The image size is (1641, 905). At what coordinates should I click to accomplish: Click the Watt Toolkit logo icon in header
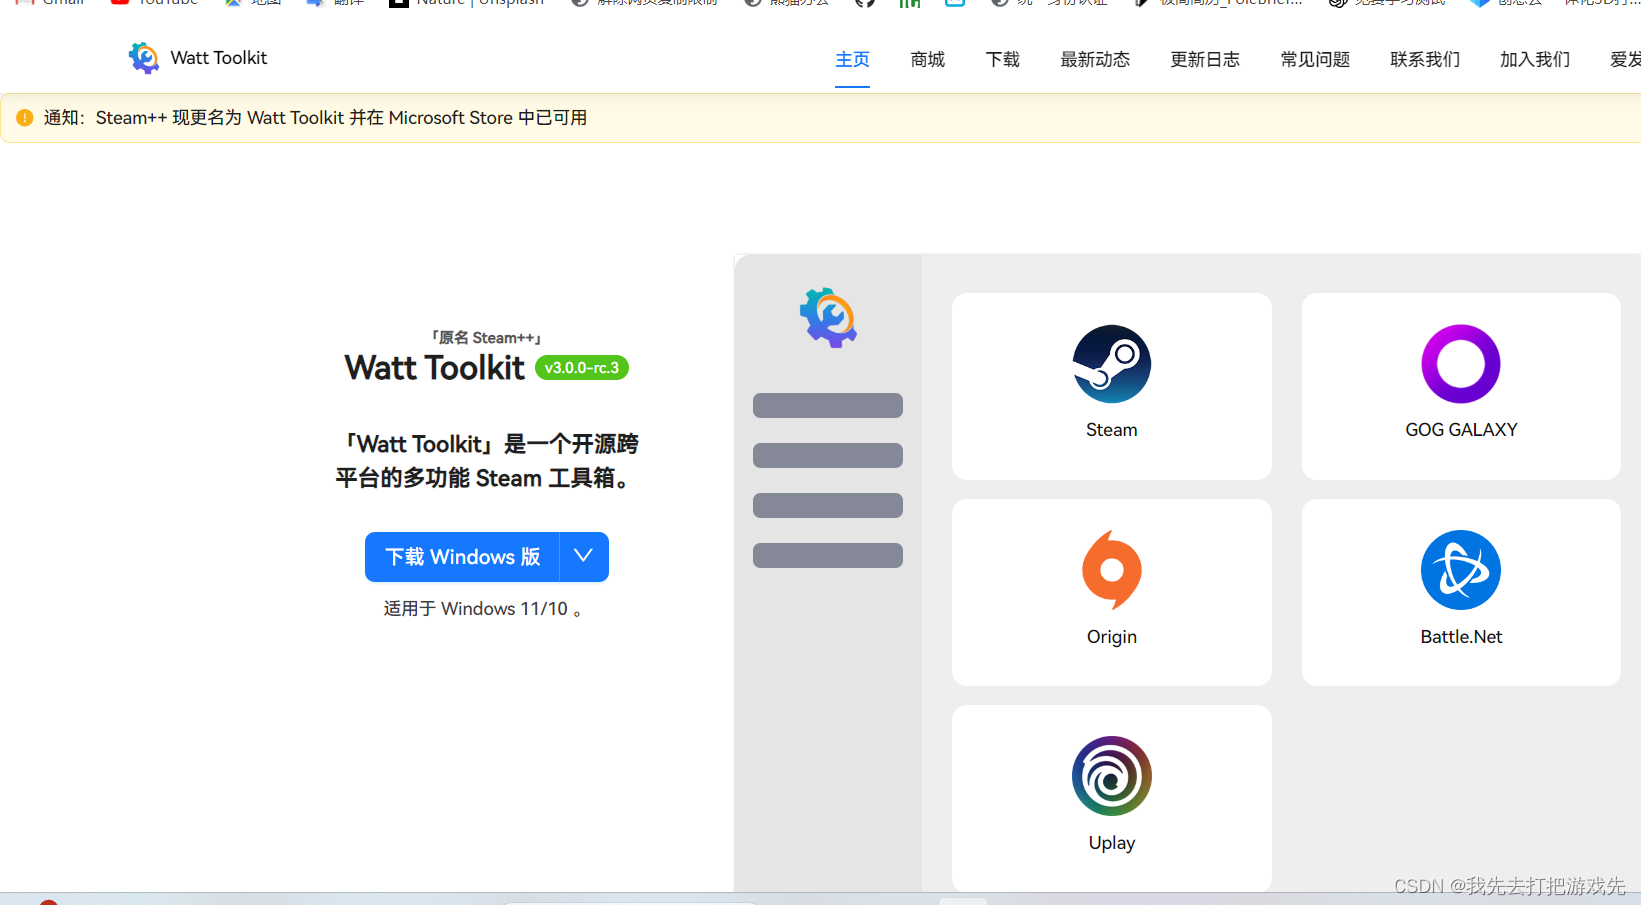[x=144, y=58]
